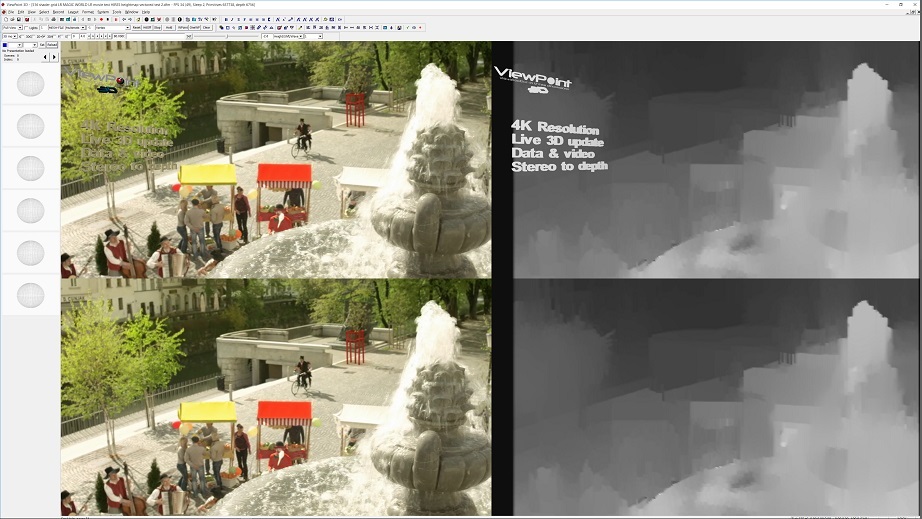Select the last sphere thumbnail in sidebar
This screenshot has height=519, width=922.
(31, 295)
